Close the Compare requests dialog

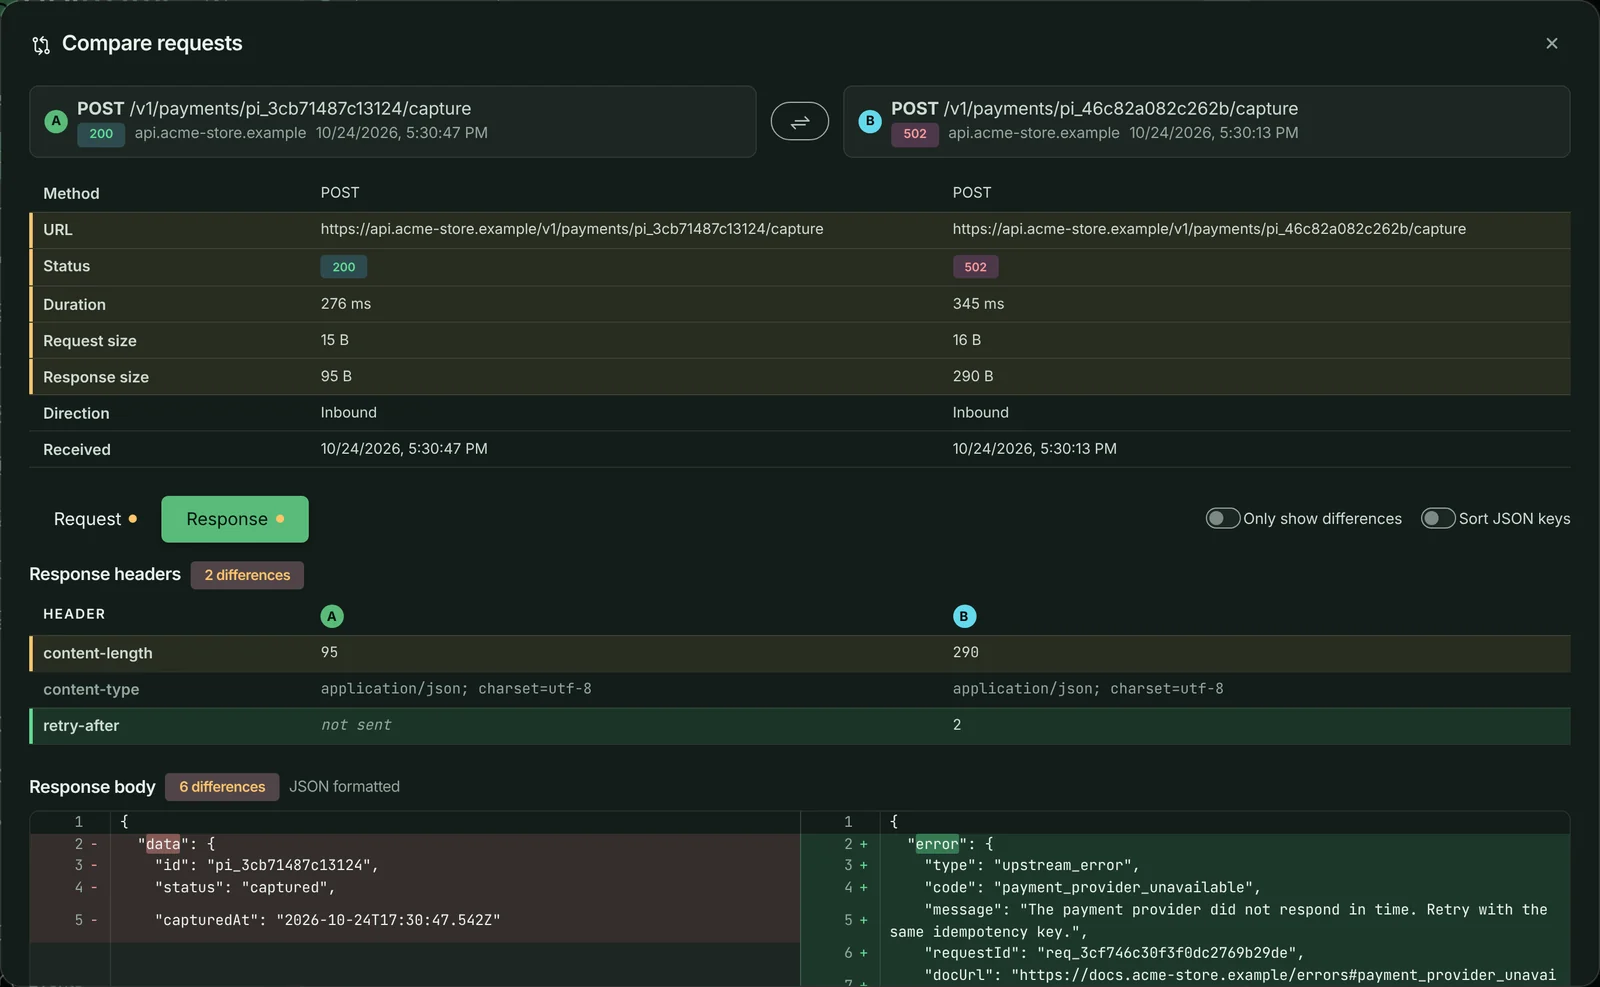click(1552, 43)
